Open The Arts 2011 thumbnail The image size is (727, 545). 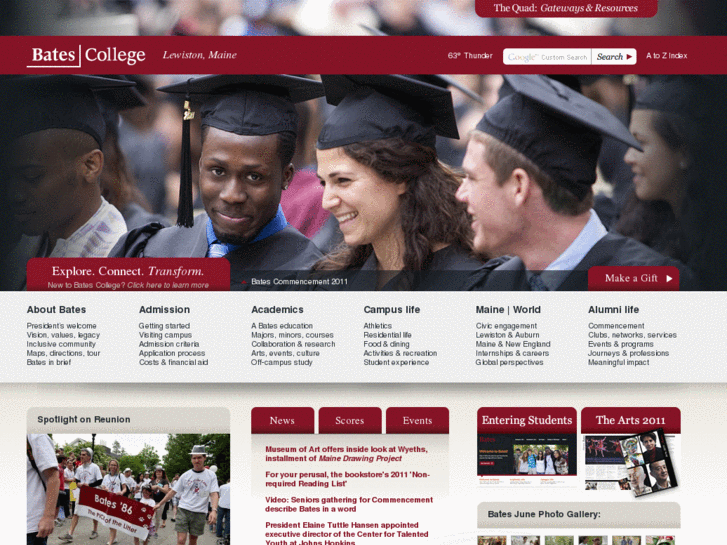(631, 462)
